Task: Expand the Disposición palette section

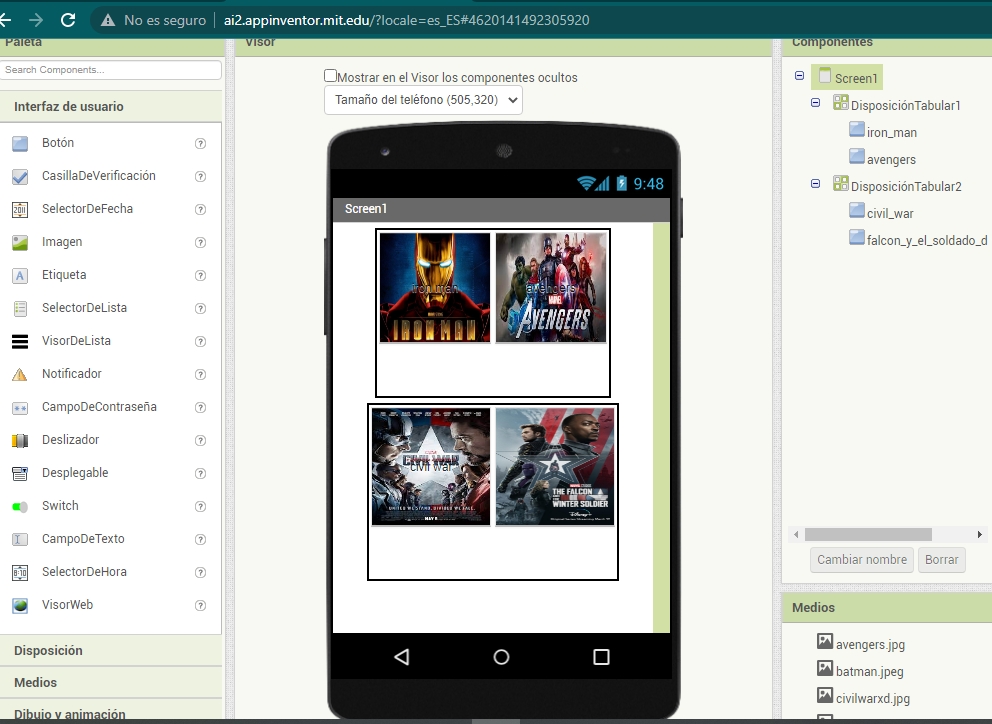Action: (x=111, y=651)
